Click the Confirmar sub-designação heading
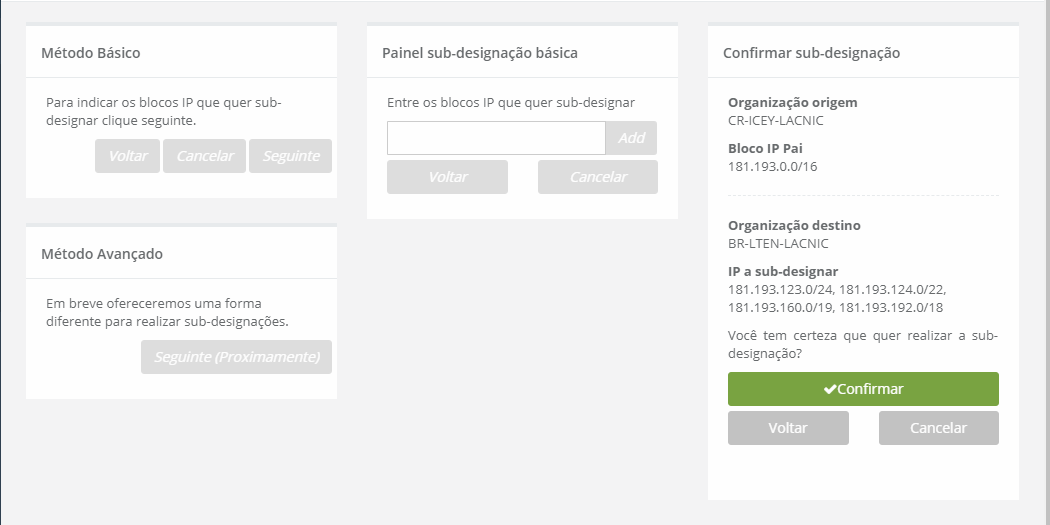The width and height of the screenshot is (1050, 525). click(x=811, y=53)
